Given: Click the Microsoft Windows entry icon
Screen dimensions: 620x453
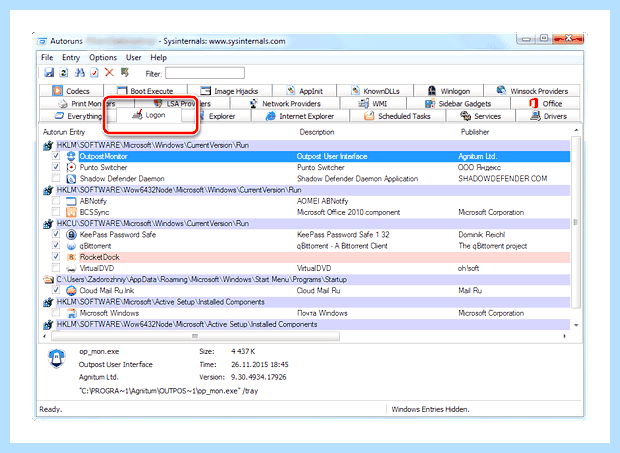Looking at the screenshot, I should (x=71, y=313).
